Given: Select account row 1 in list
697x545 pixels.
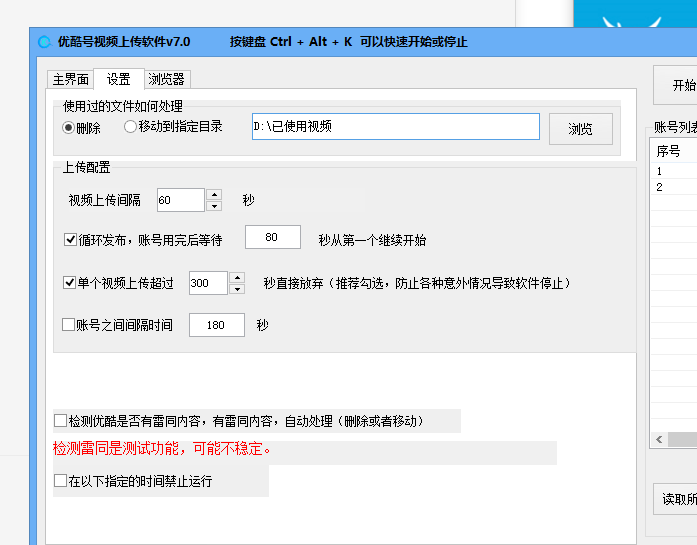Looking at the screenshot, I should click(674, 171).
